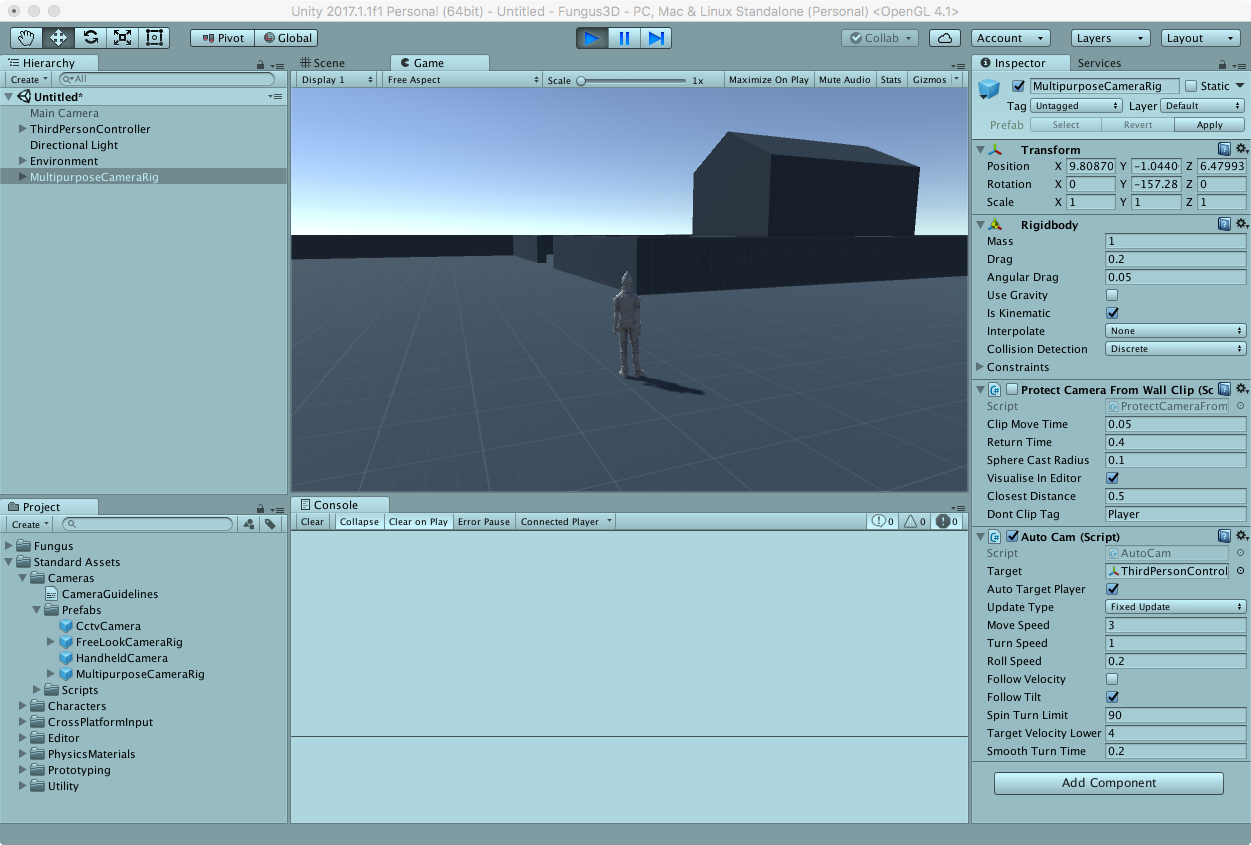Image resolution: width=1251 pixels, height=845 pixels.
Task: Toggle the info messages counter in Console
Action: 882,521
